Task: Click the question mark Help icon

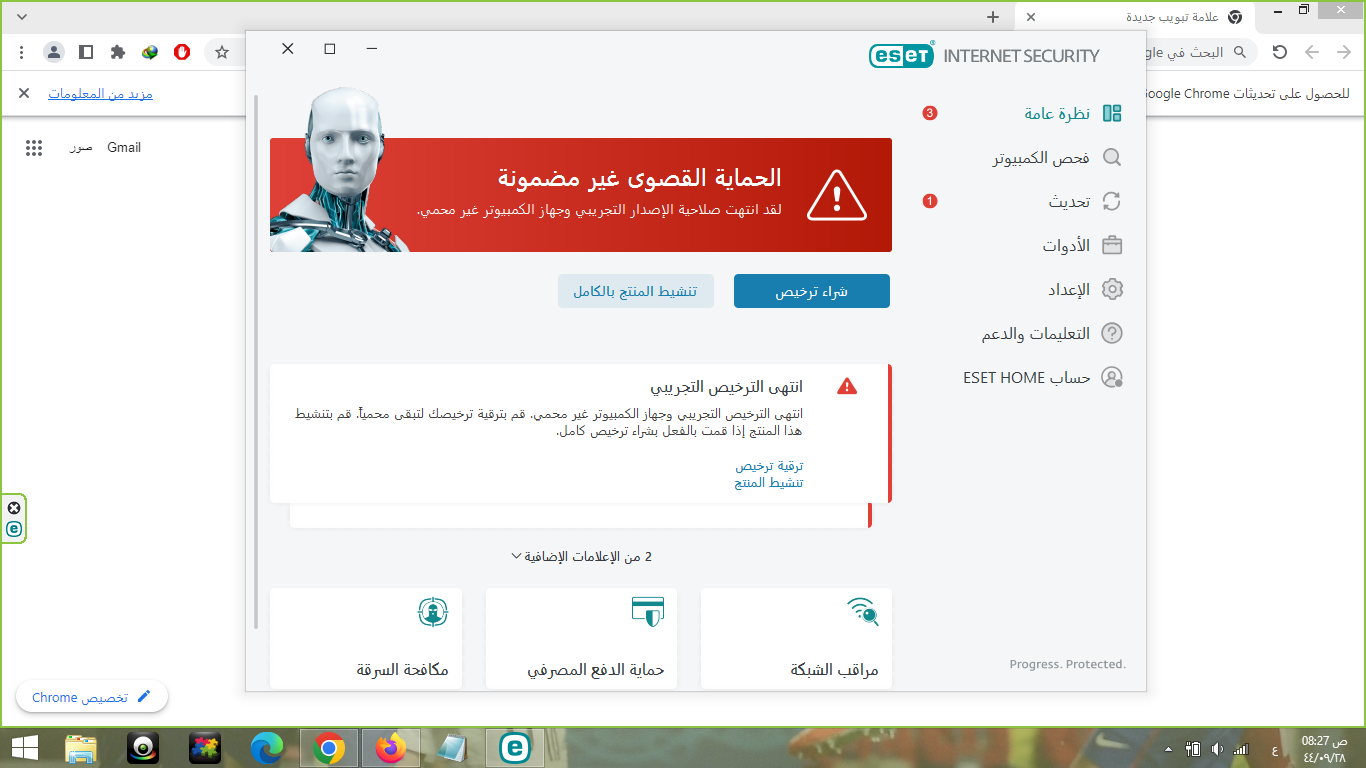Action: click(1111, 333)
